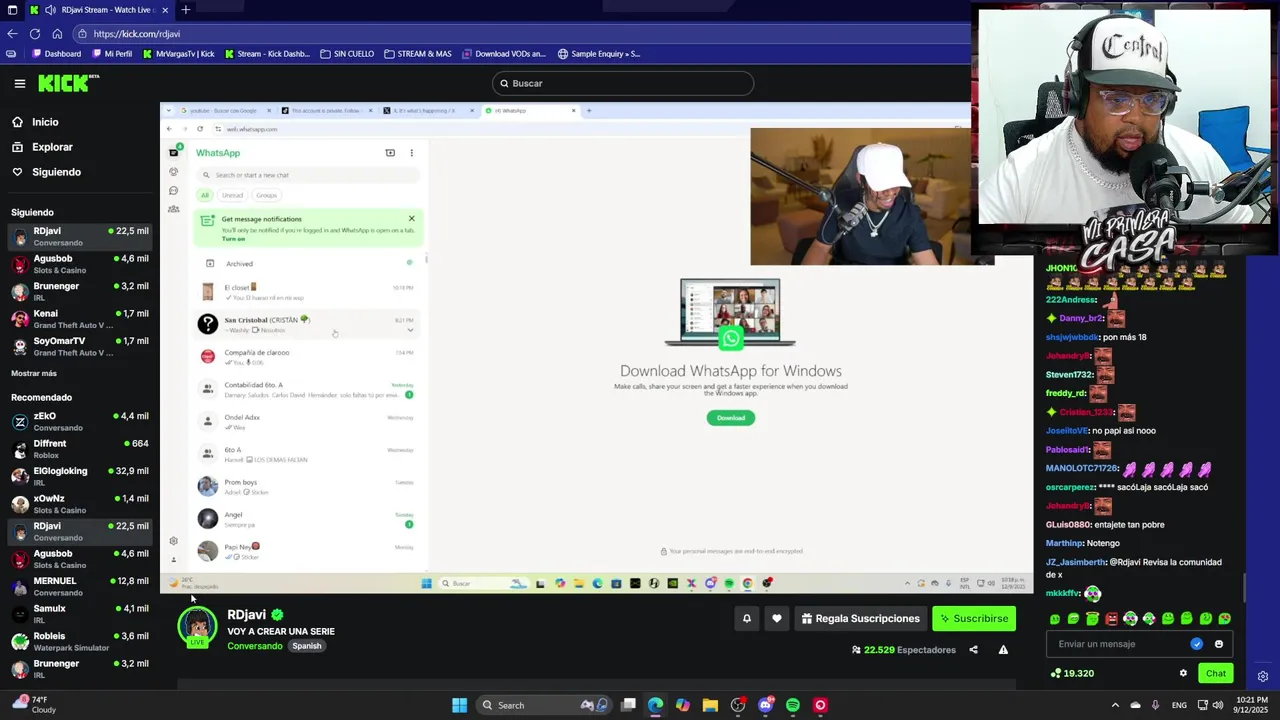Screen dimensions: 1280x720
Task: Open File Explorer from taskbar
Action: 710,705
